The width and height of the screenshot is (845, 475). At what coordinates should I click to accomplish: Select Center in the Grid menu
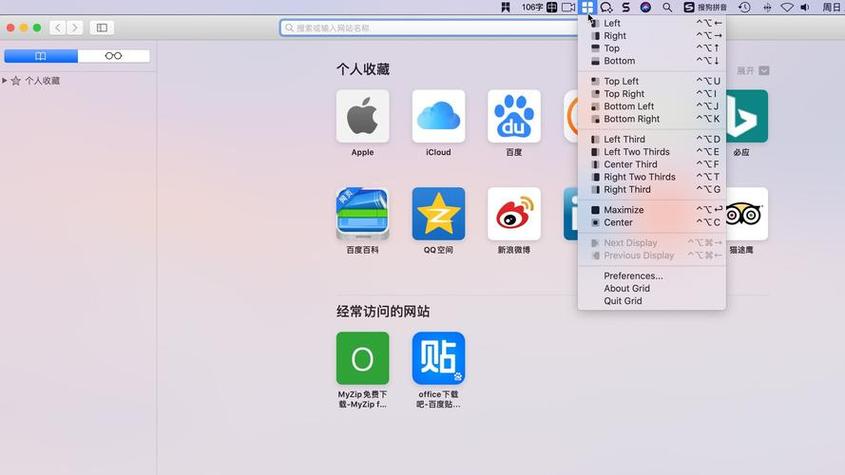pos(652,222)
